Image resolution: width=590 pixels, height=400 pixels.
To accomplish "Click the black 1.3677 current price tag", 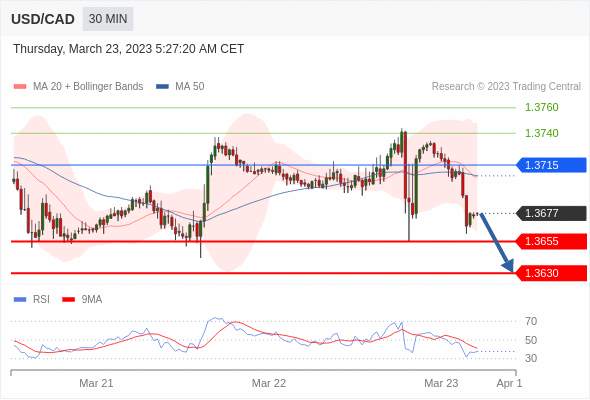I will (552, 213).
